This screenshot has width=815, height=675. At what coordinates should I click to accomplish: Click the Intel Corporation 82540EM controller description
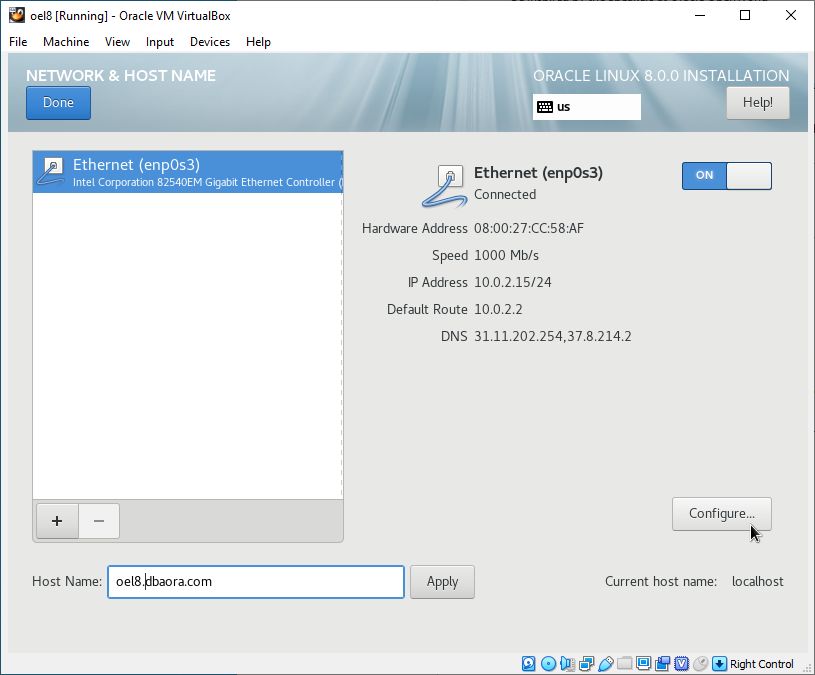pos(208,182)
